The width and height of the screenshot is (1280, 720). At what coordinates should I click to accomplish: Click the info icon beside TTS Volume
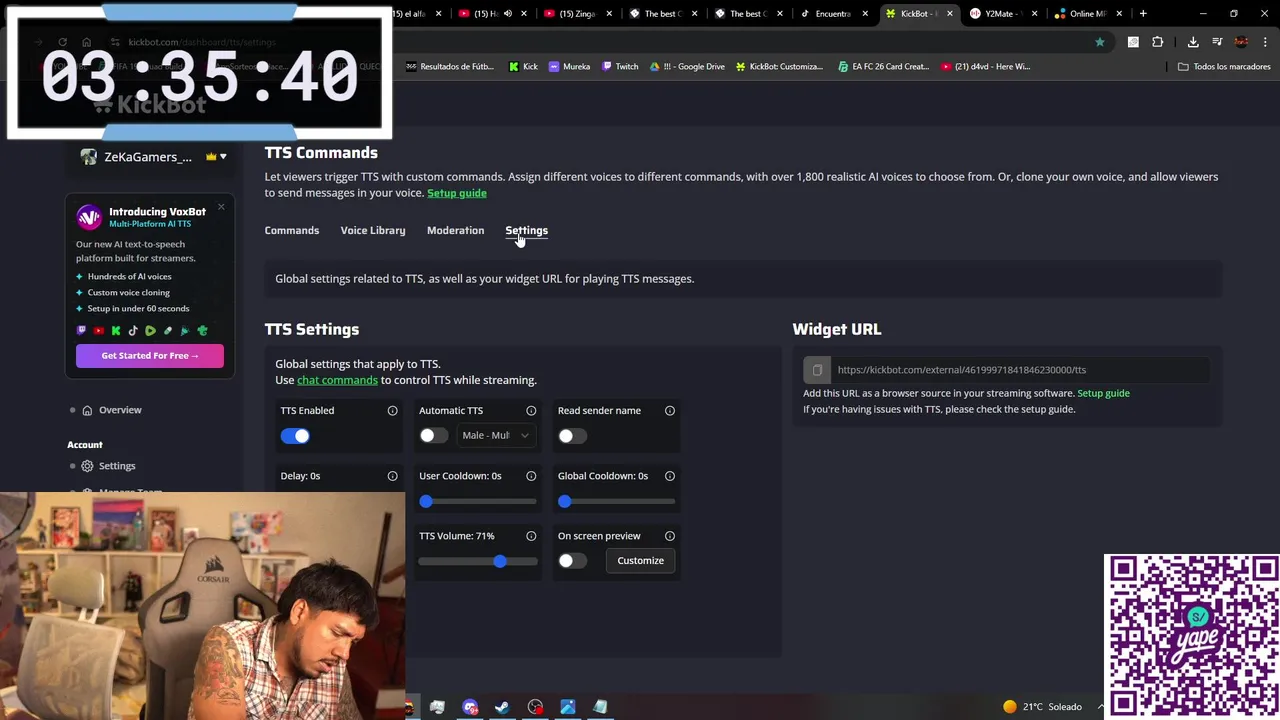(x=531, y=536)
